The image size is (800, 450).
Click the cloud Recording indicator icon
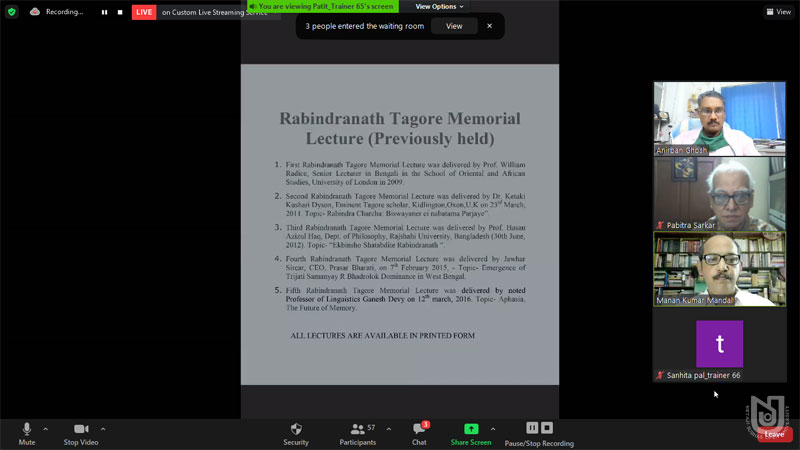[35, 11]
